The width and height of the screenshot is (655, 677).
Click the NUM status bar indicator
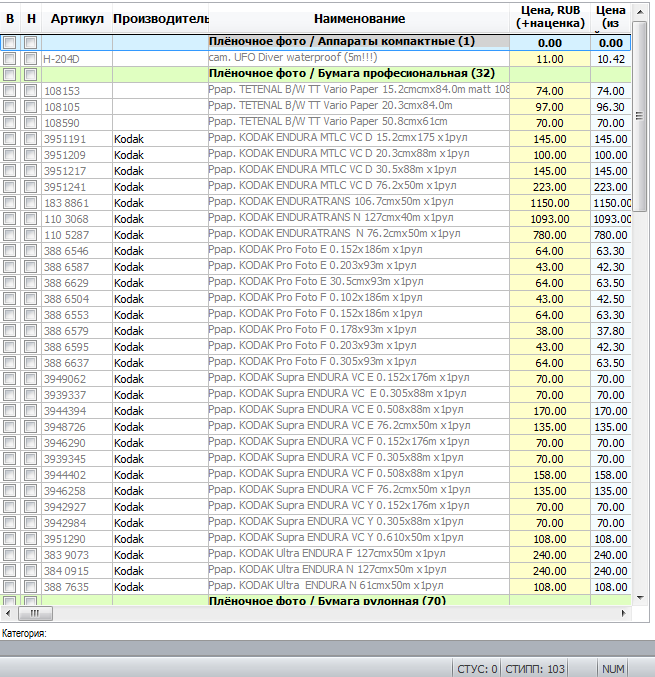click(x=613, y=669)
